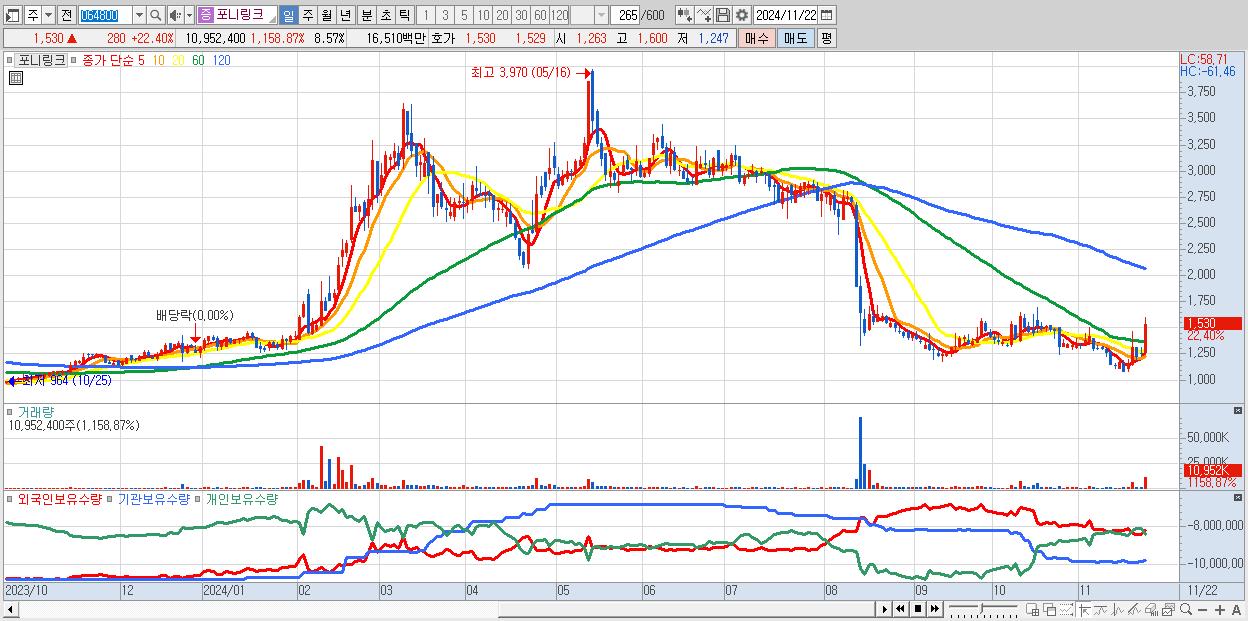Image resolution: width=1248 pixels, height=621 pixels.
Task: Click the split chart window icon
Action: [1032, 610]
